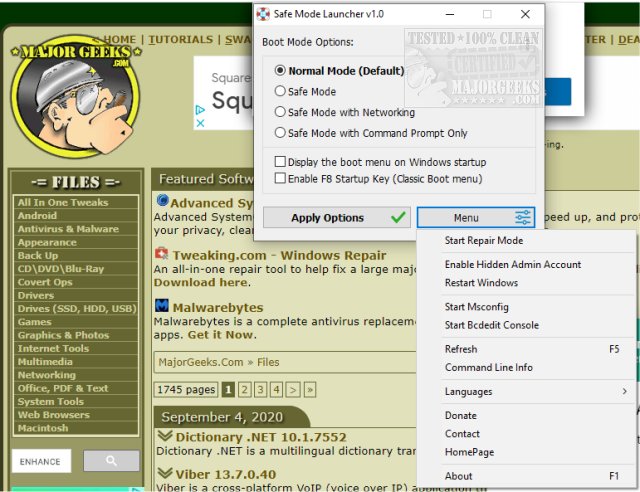Open All In One Tweaks category
Image resolution: width=640 pixels, height=492 pixels.
click(x=76, y=203)
